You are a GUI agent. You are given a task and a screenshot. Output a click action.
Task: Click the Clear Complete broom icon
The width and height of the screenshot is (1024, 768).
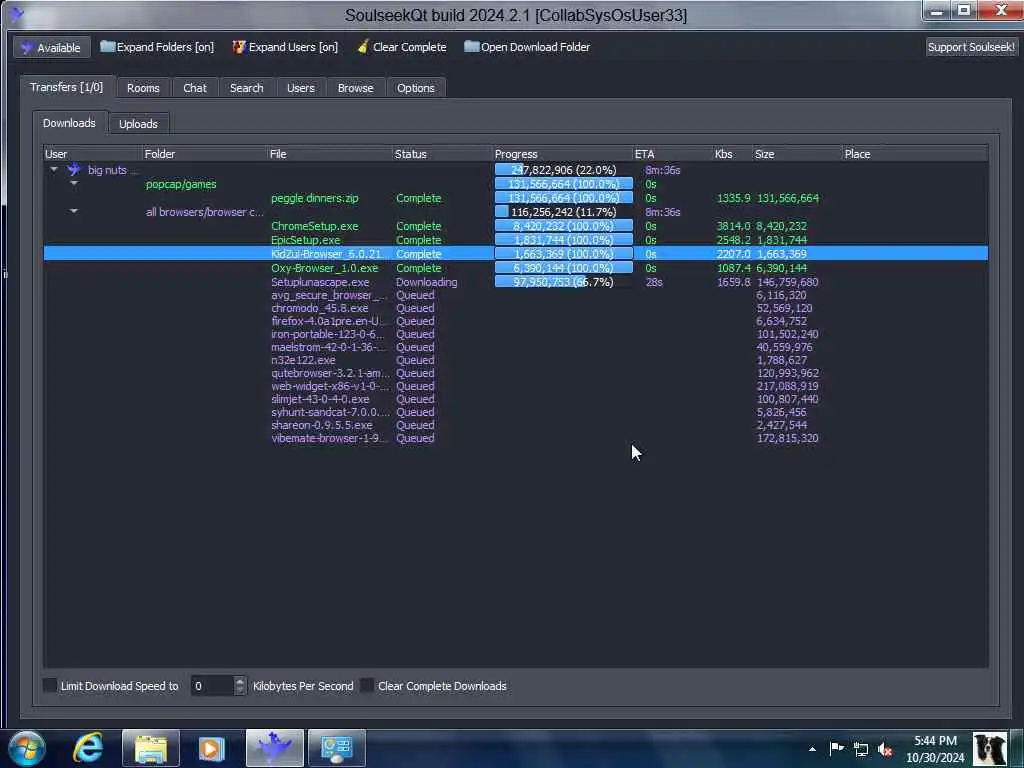tap(363, 46)
